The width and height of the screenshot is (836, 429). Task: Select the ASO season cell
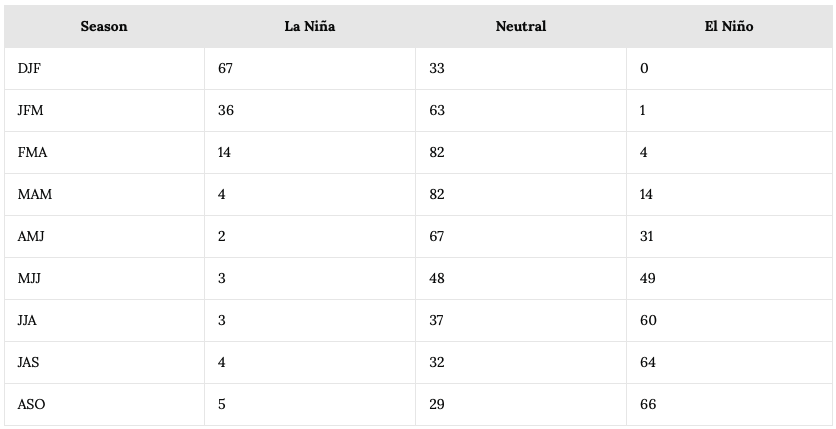click(104, 404)
